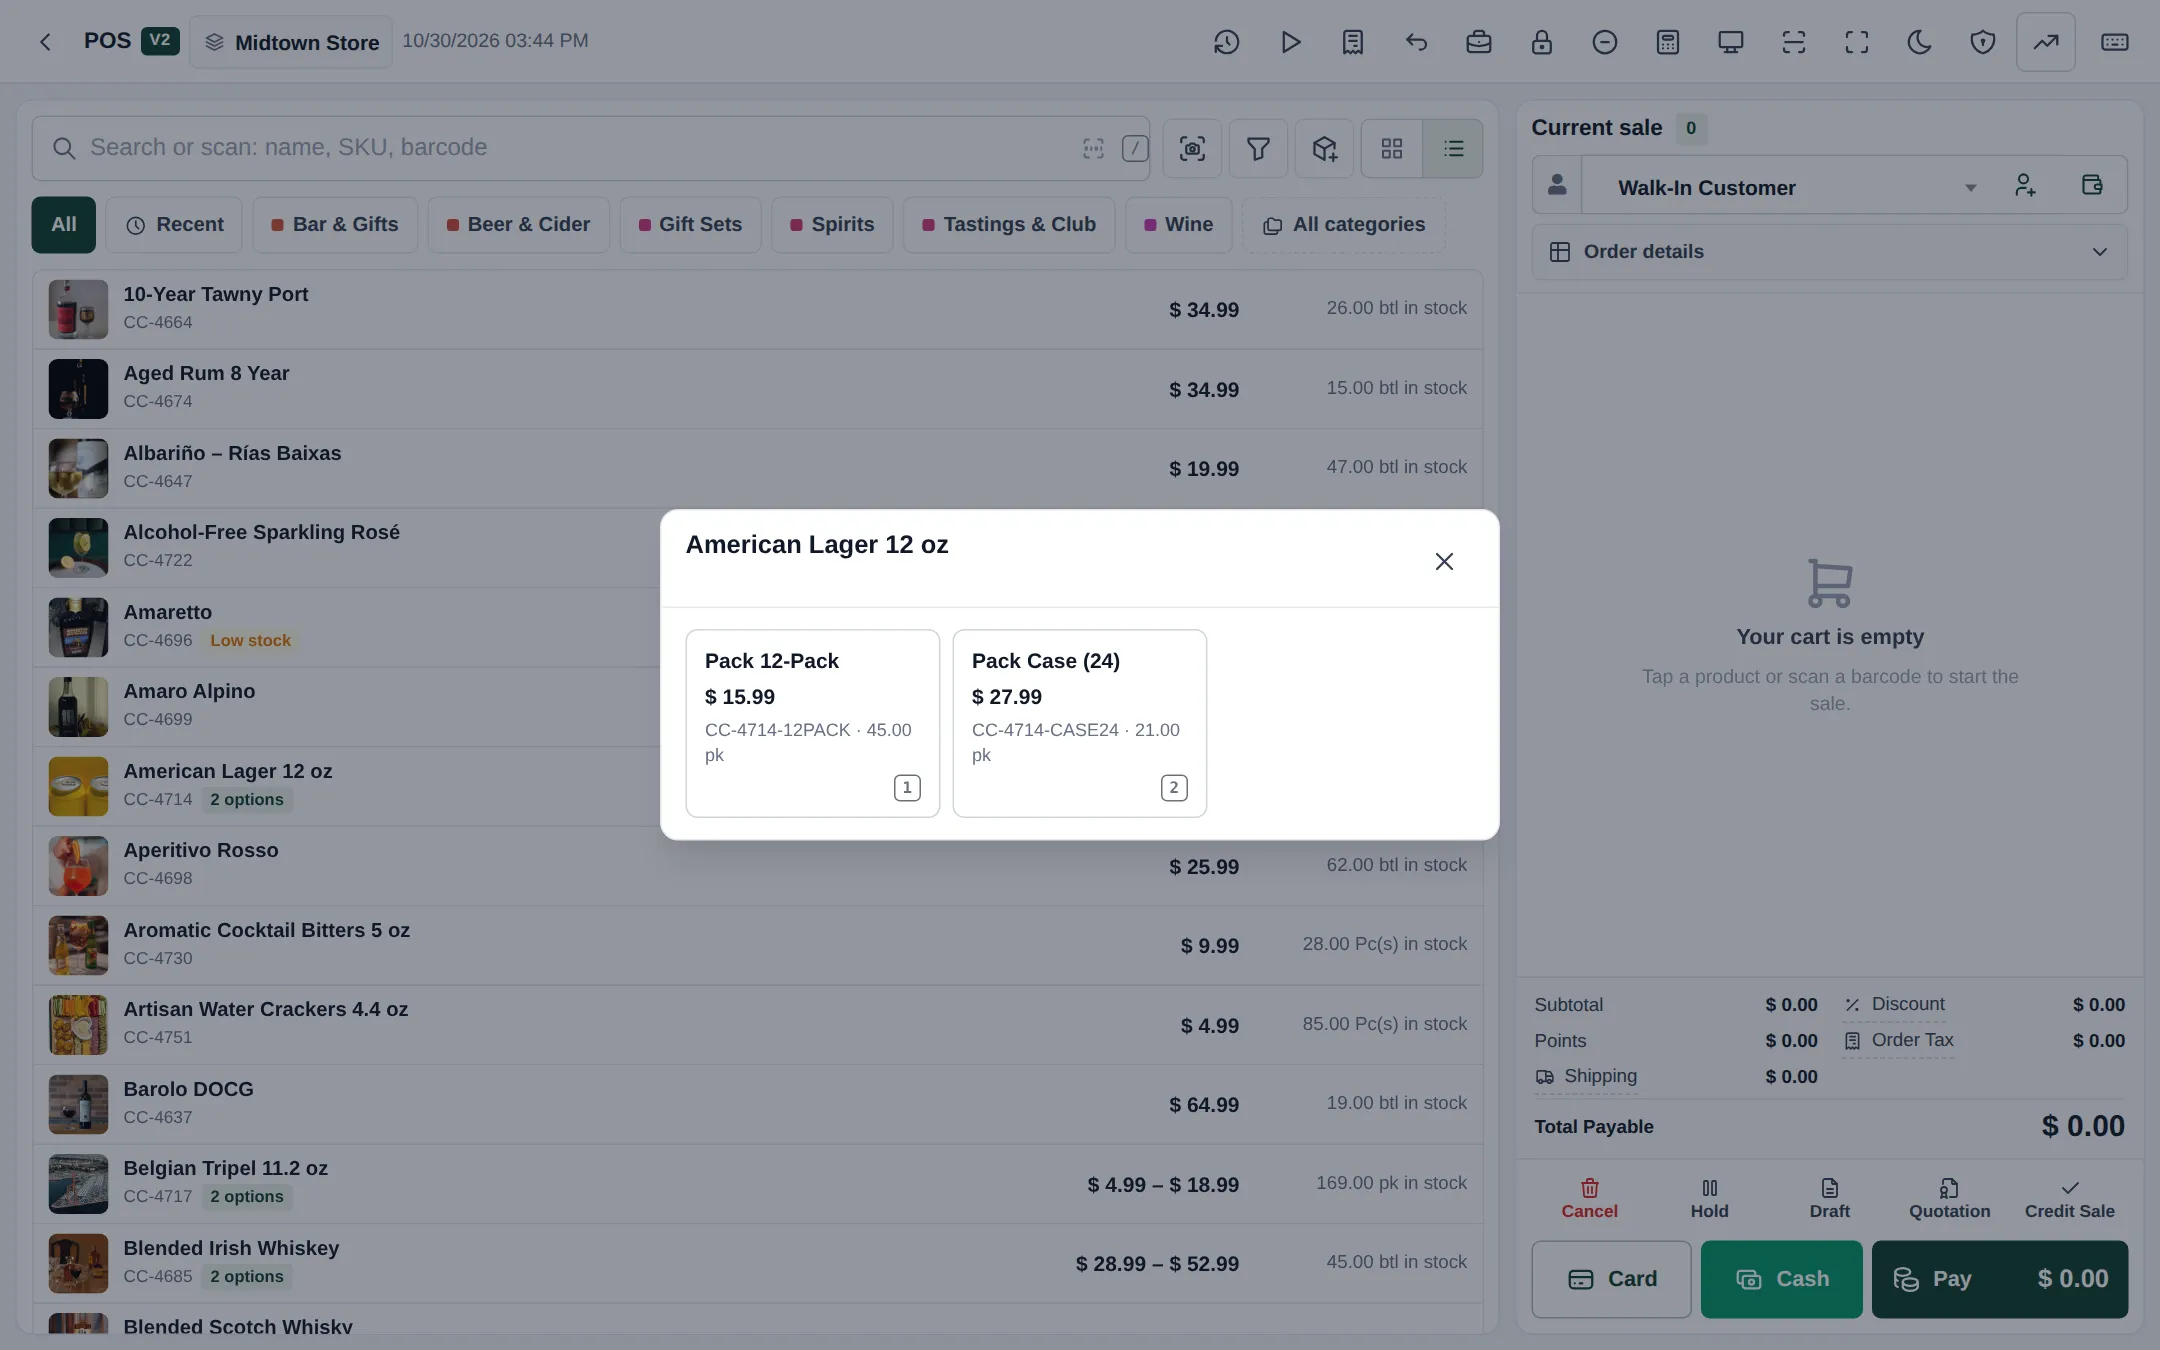
Task: Open the Midtown Store location selector
Action: tap(291, 42)
